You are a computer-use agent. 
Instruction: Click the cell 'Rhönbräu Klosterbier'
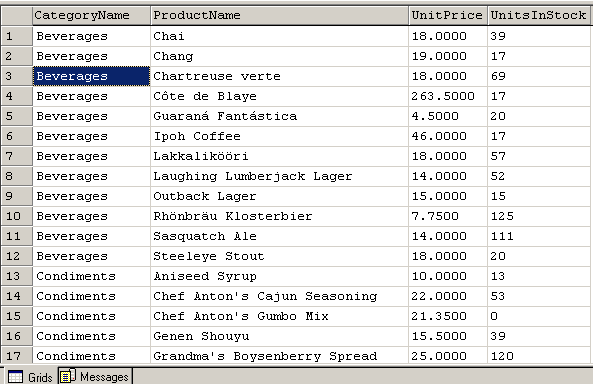(279, 216)
